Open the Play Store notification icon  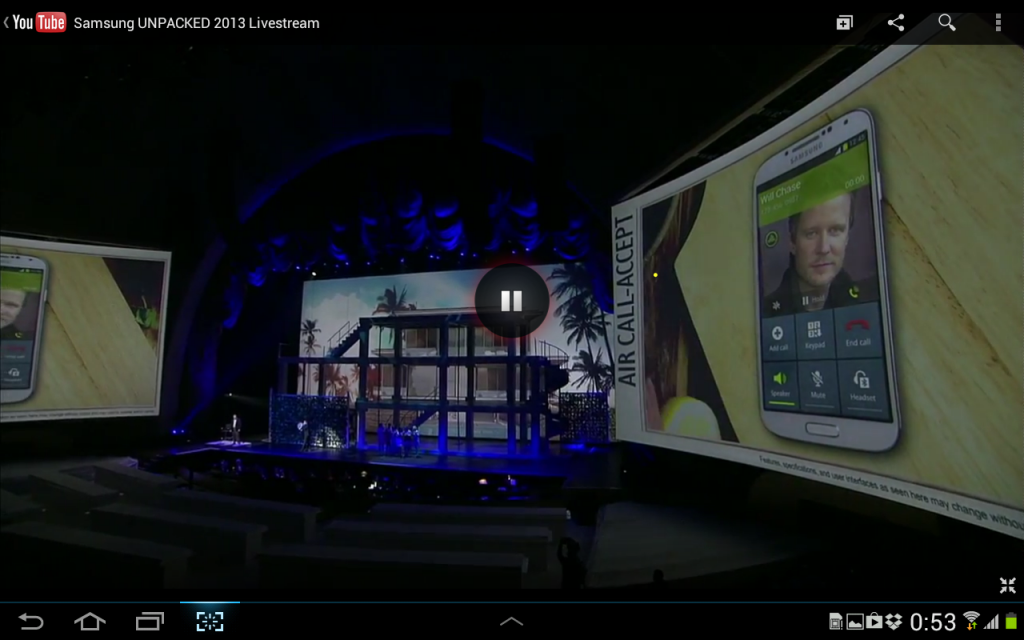(x=874, y=621)
